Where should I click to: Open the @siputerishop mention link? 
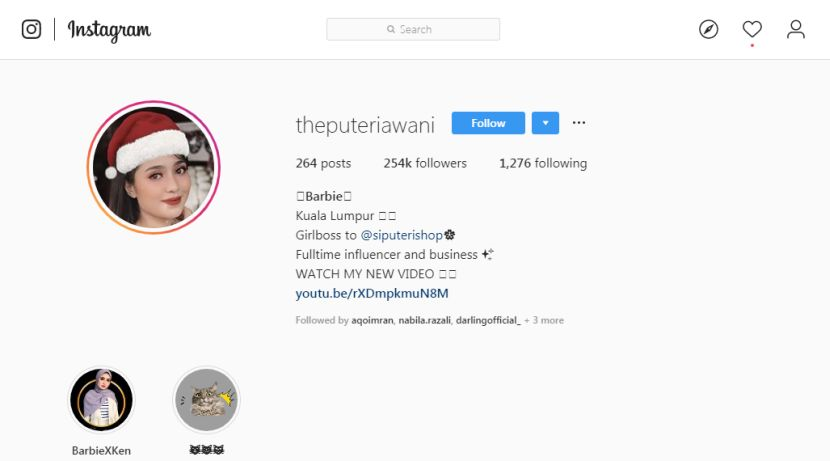(x=401, y=235)
